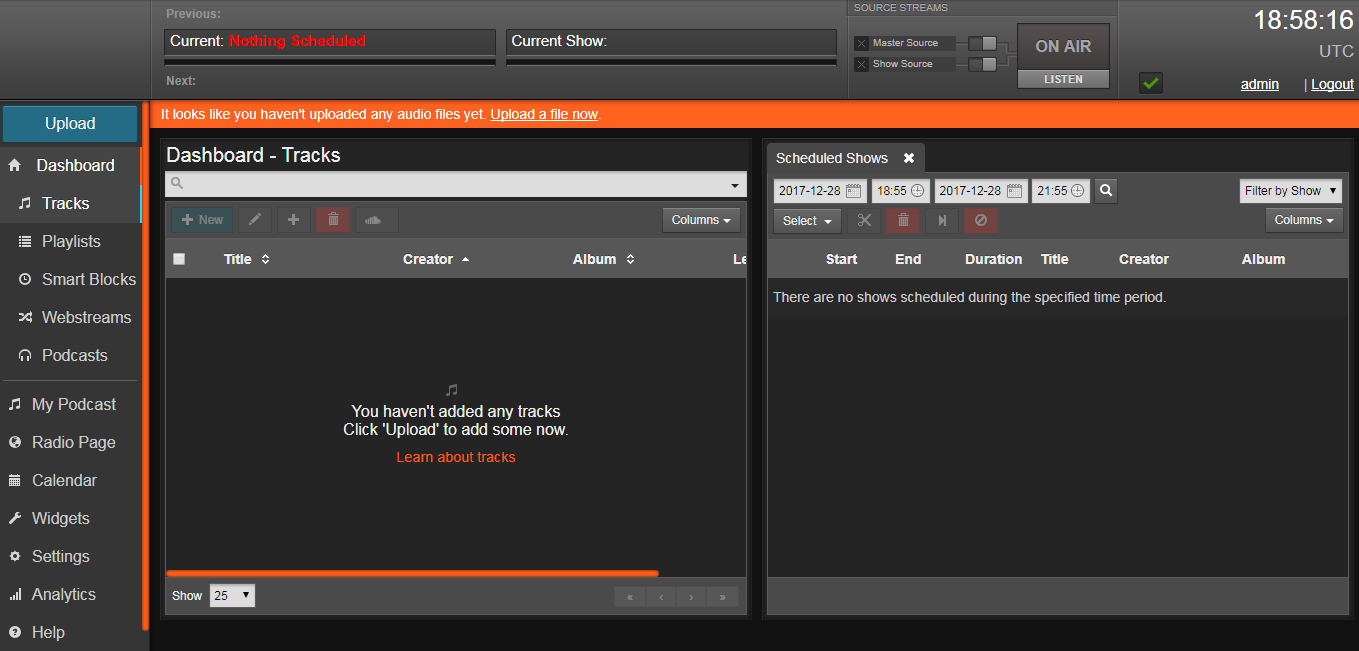Click the 'Upload a file now' link
The width and height of the screenshot is (1359, 651).
click(544, 114)
